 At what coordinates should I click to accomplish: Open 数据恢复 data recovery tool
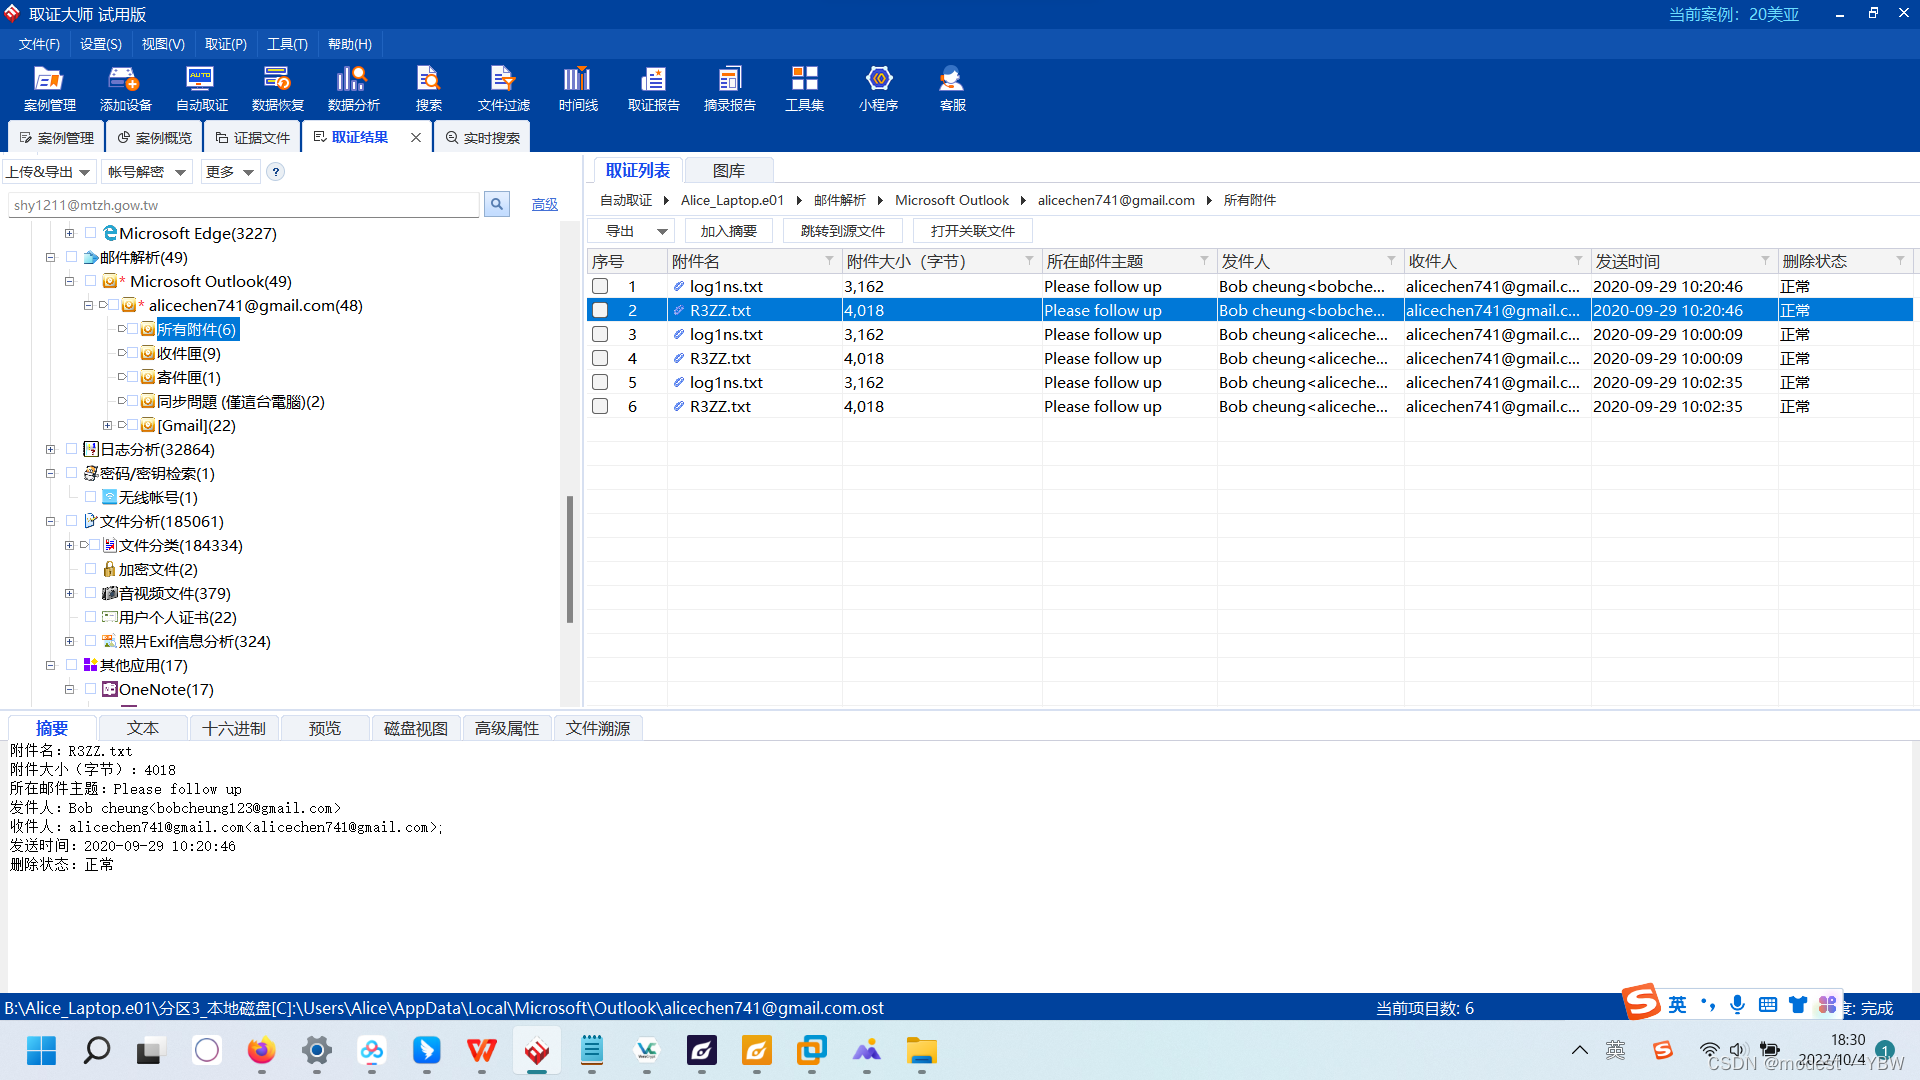tap(277, 88)
